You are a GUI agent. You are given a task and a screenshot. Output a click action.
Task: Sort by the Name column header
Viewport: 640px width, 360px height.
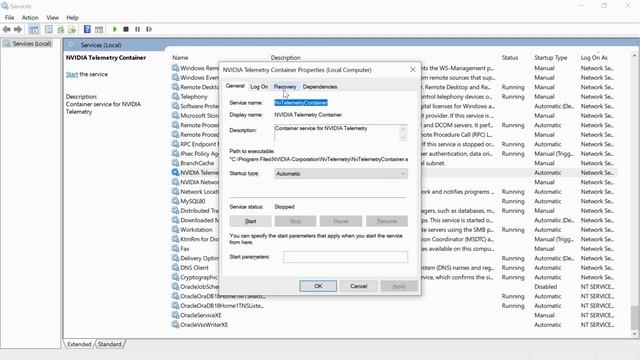coord(180,58)
